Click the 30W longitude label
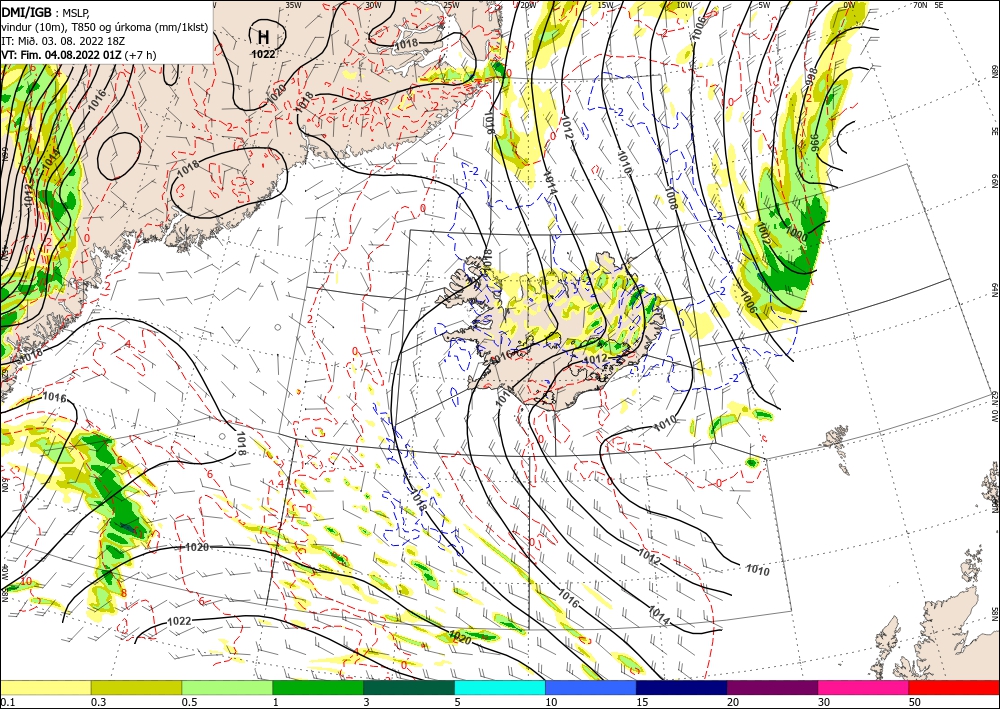Screen dimensions: 1000x709 pyautogui.click(x=373, y=4)
